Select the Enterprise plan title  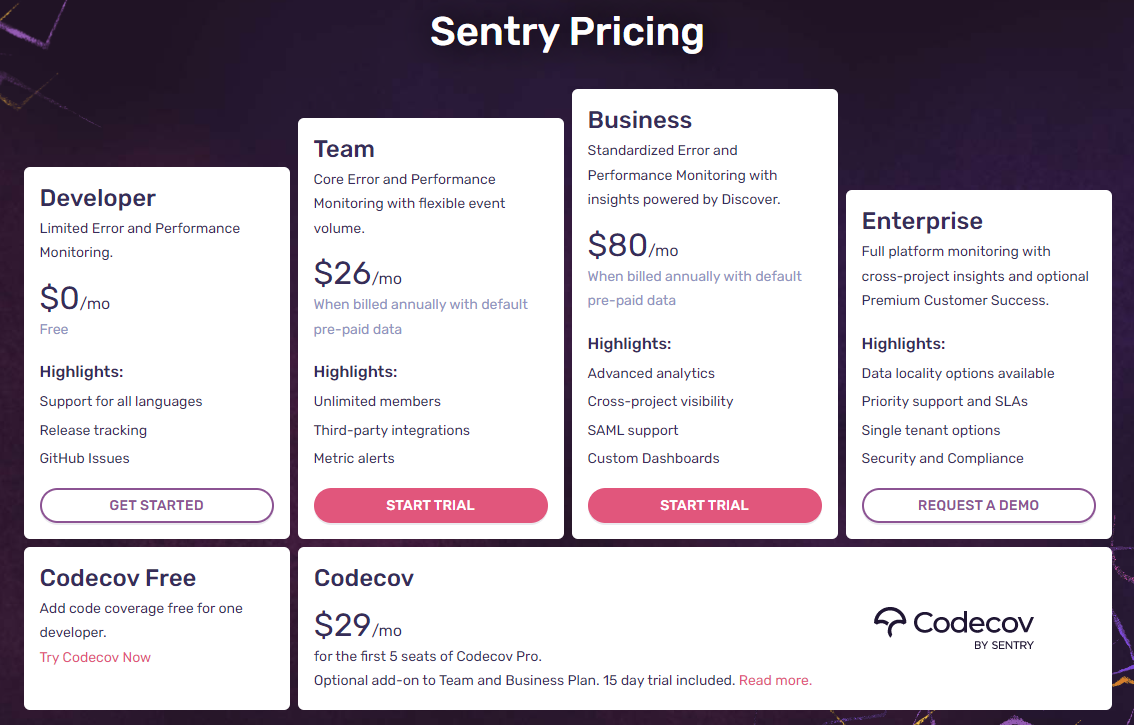(922, 221)
